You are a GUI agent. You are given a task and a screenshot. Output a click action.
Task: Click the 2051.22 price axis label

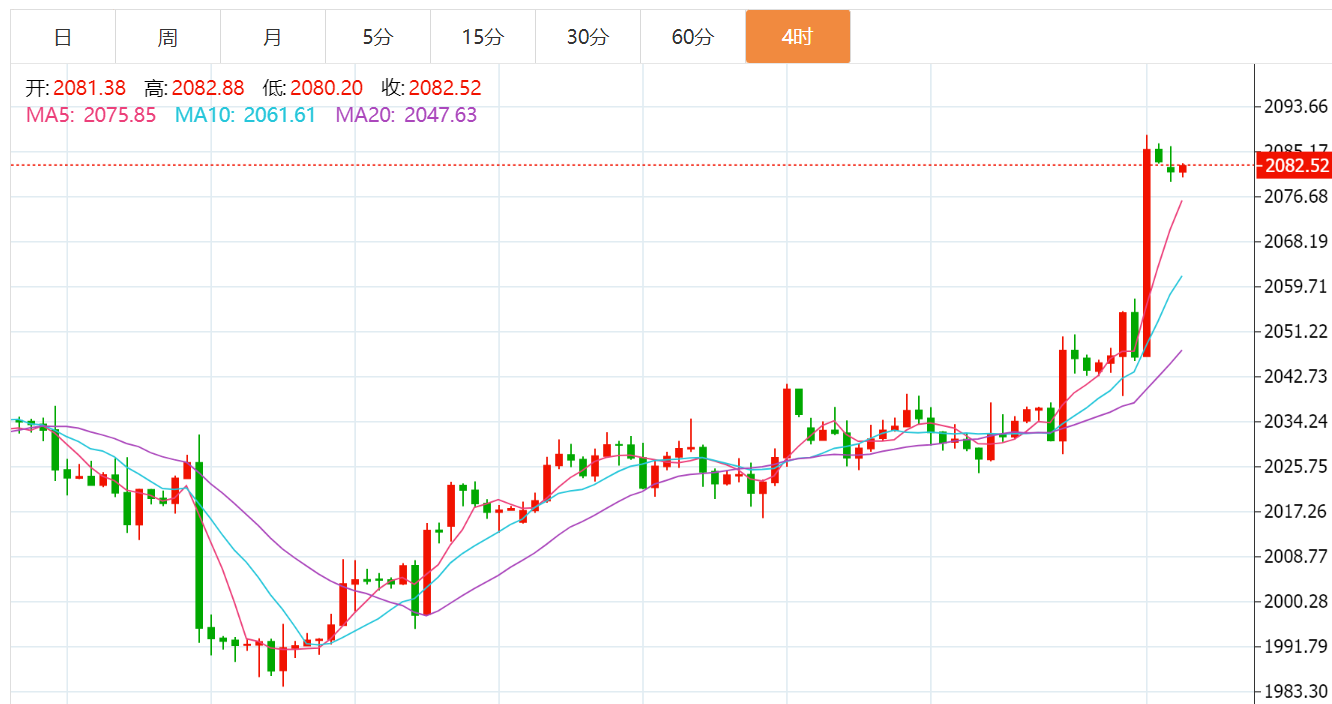(x=1296, y=331)
